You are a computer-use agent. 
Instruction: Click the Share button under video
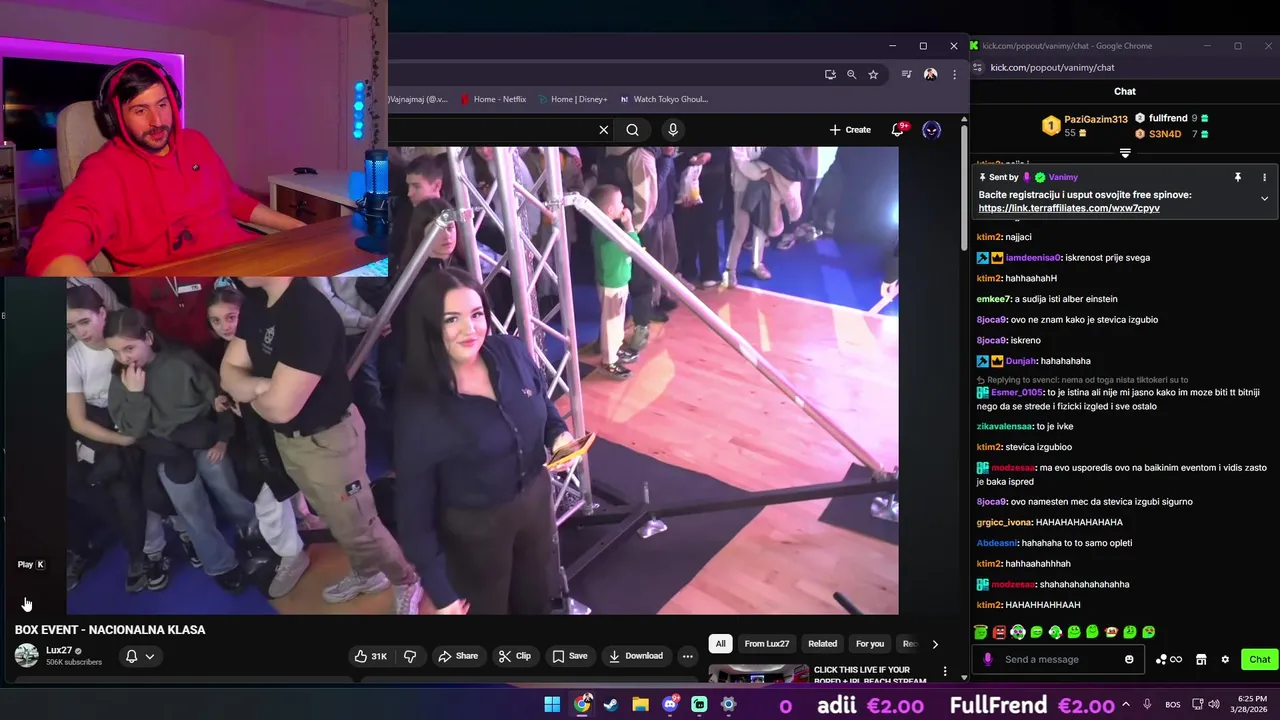(458, 656)
